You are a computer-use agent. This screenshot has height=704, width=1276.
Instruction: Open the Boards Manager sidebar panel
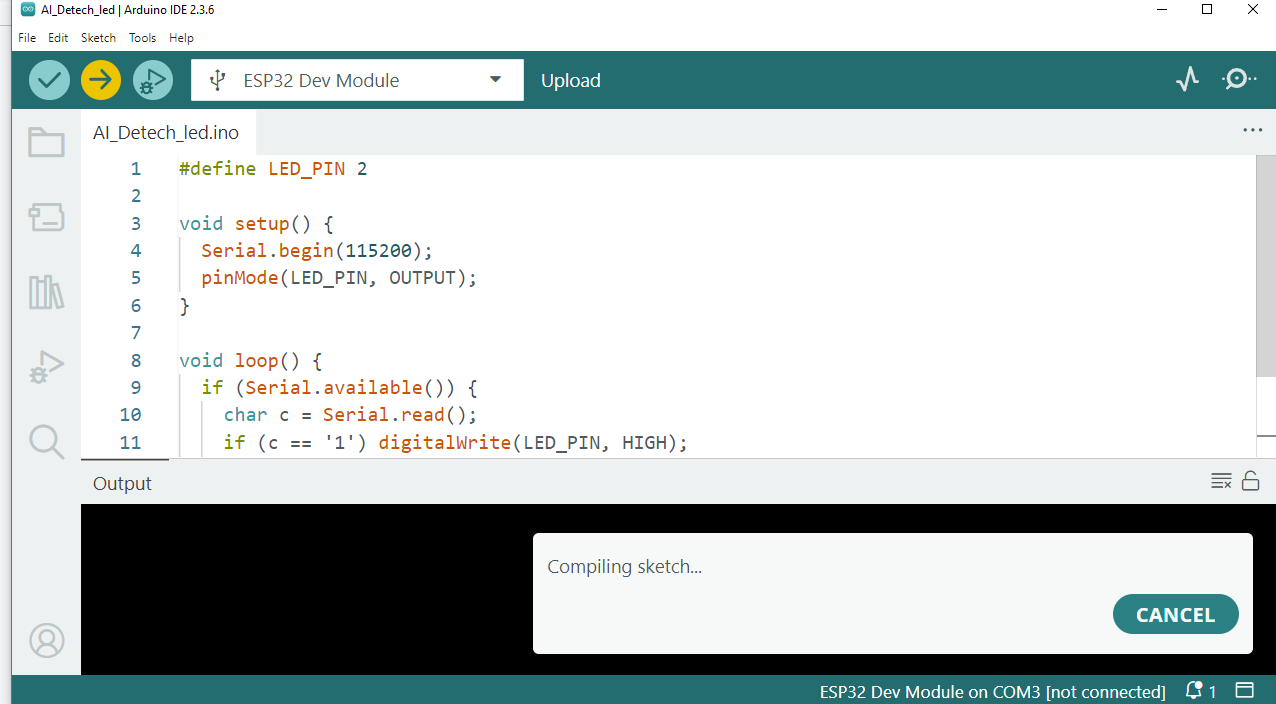coord(46,217)
